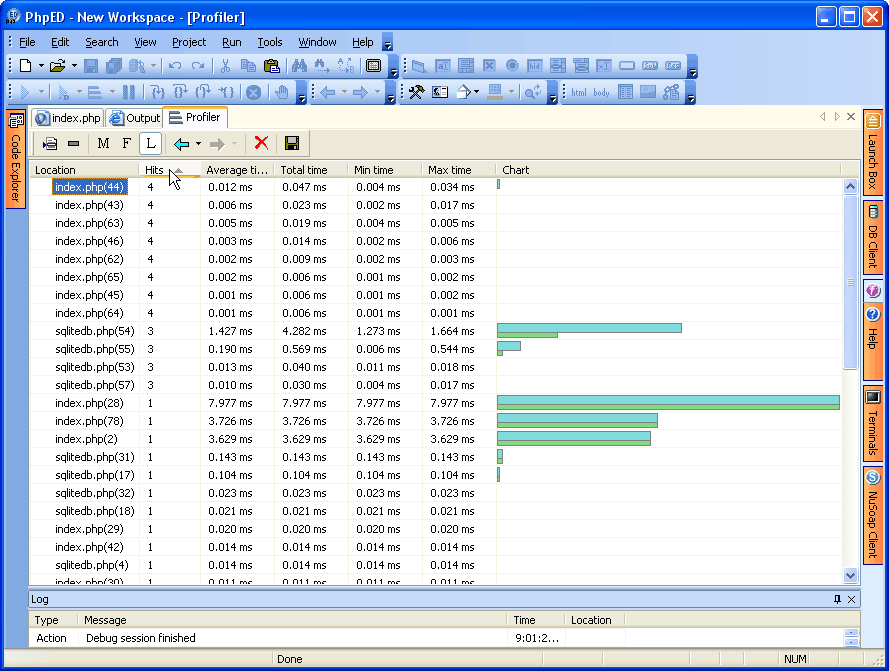Switch to the index.php tab
Viewport: 889px width, 671px height.
click(68, 118)
